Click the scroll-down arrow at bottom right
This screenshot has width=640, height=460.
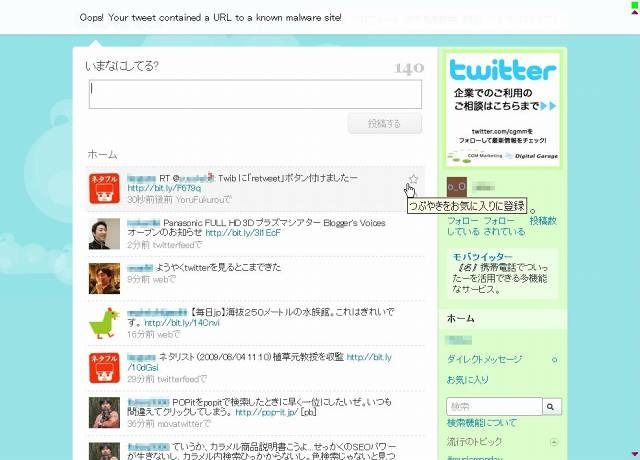pyautogui.click(x=635, y=453)
